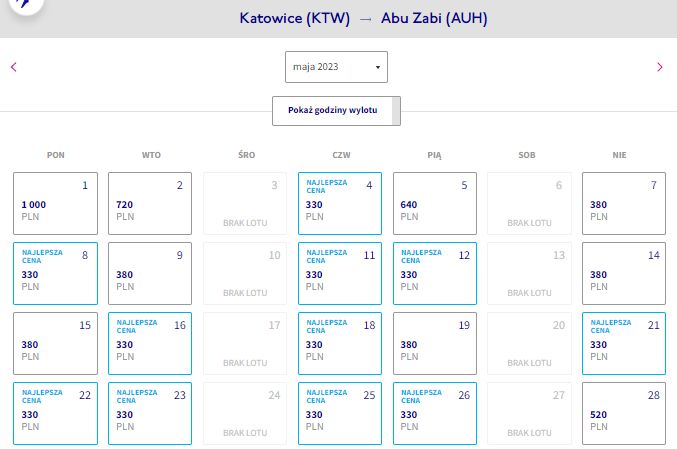Pick Sunday May 21 best price
Screen dimensions: 677x449
click(x=624, y=343)
